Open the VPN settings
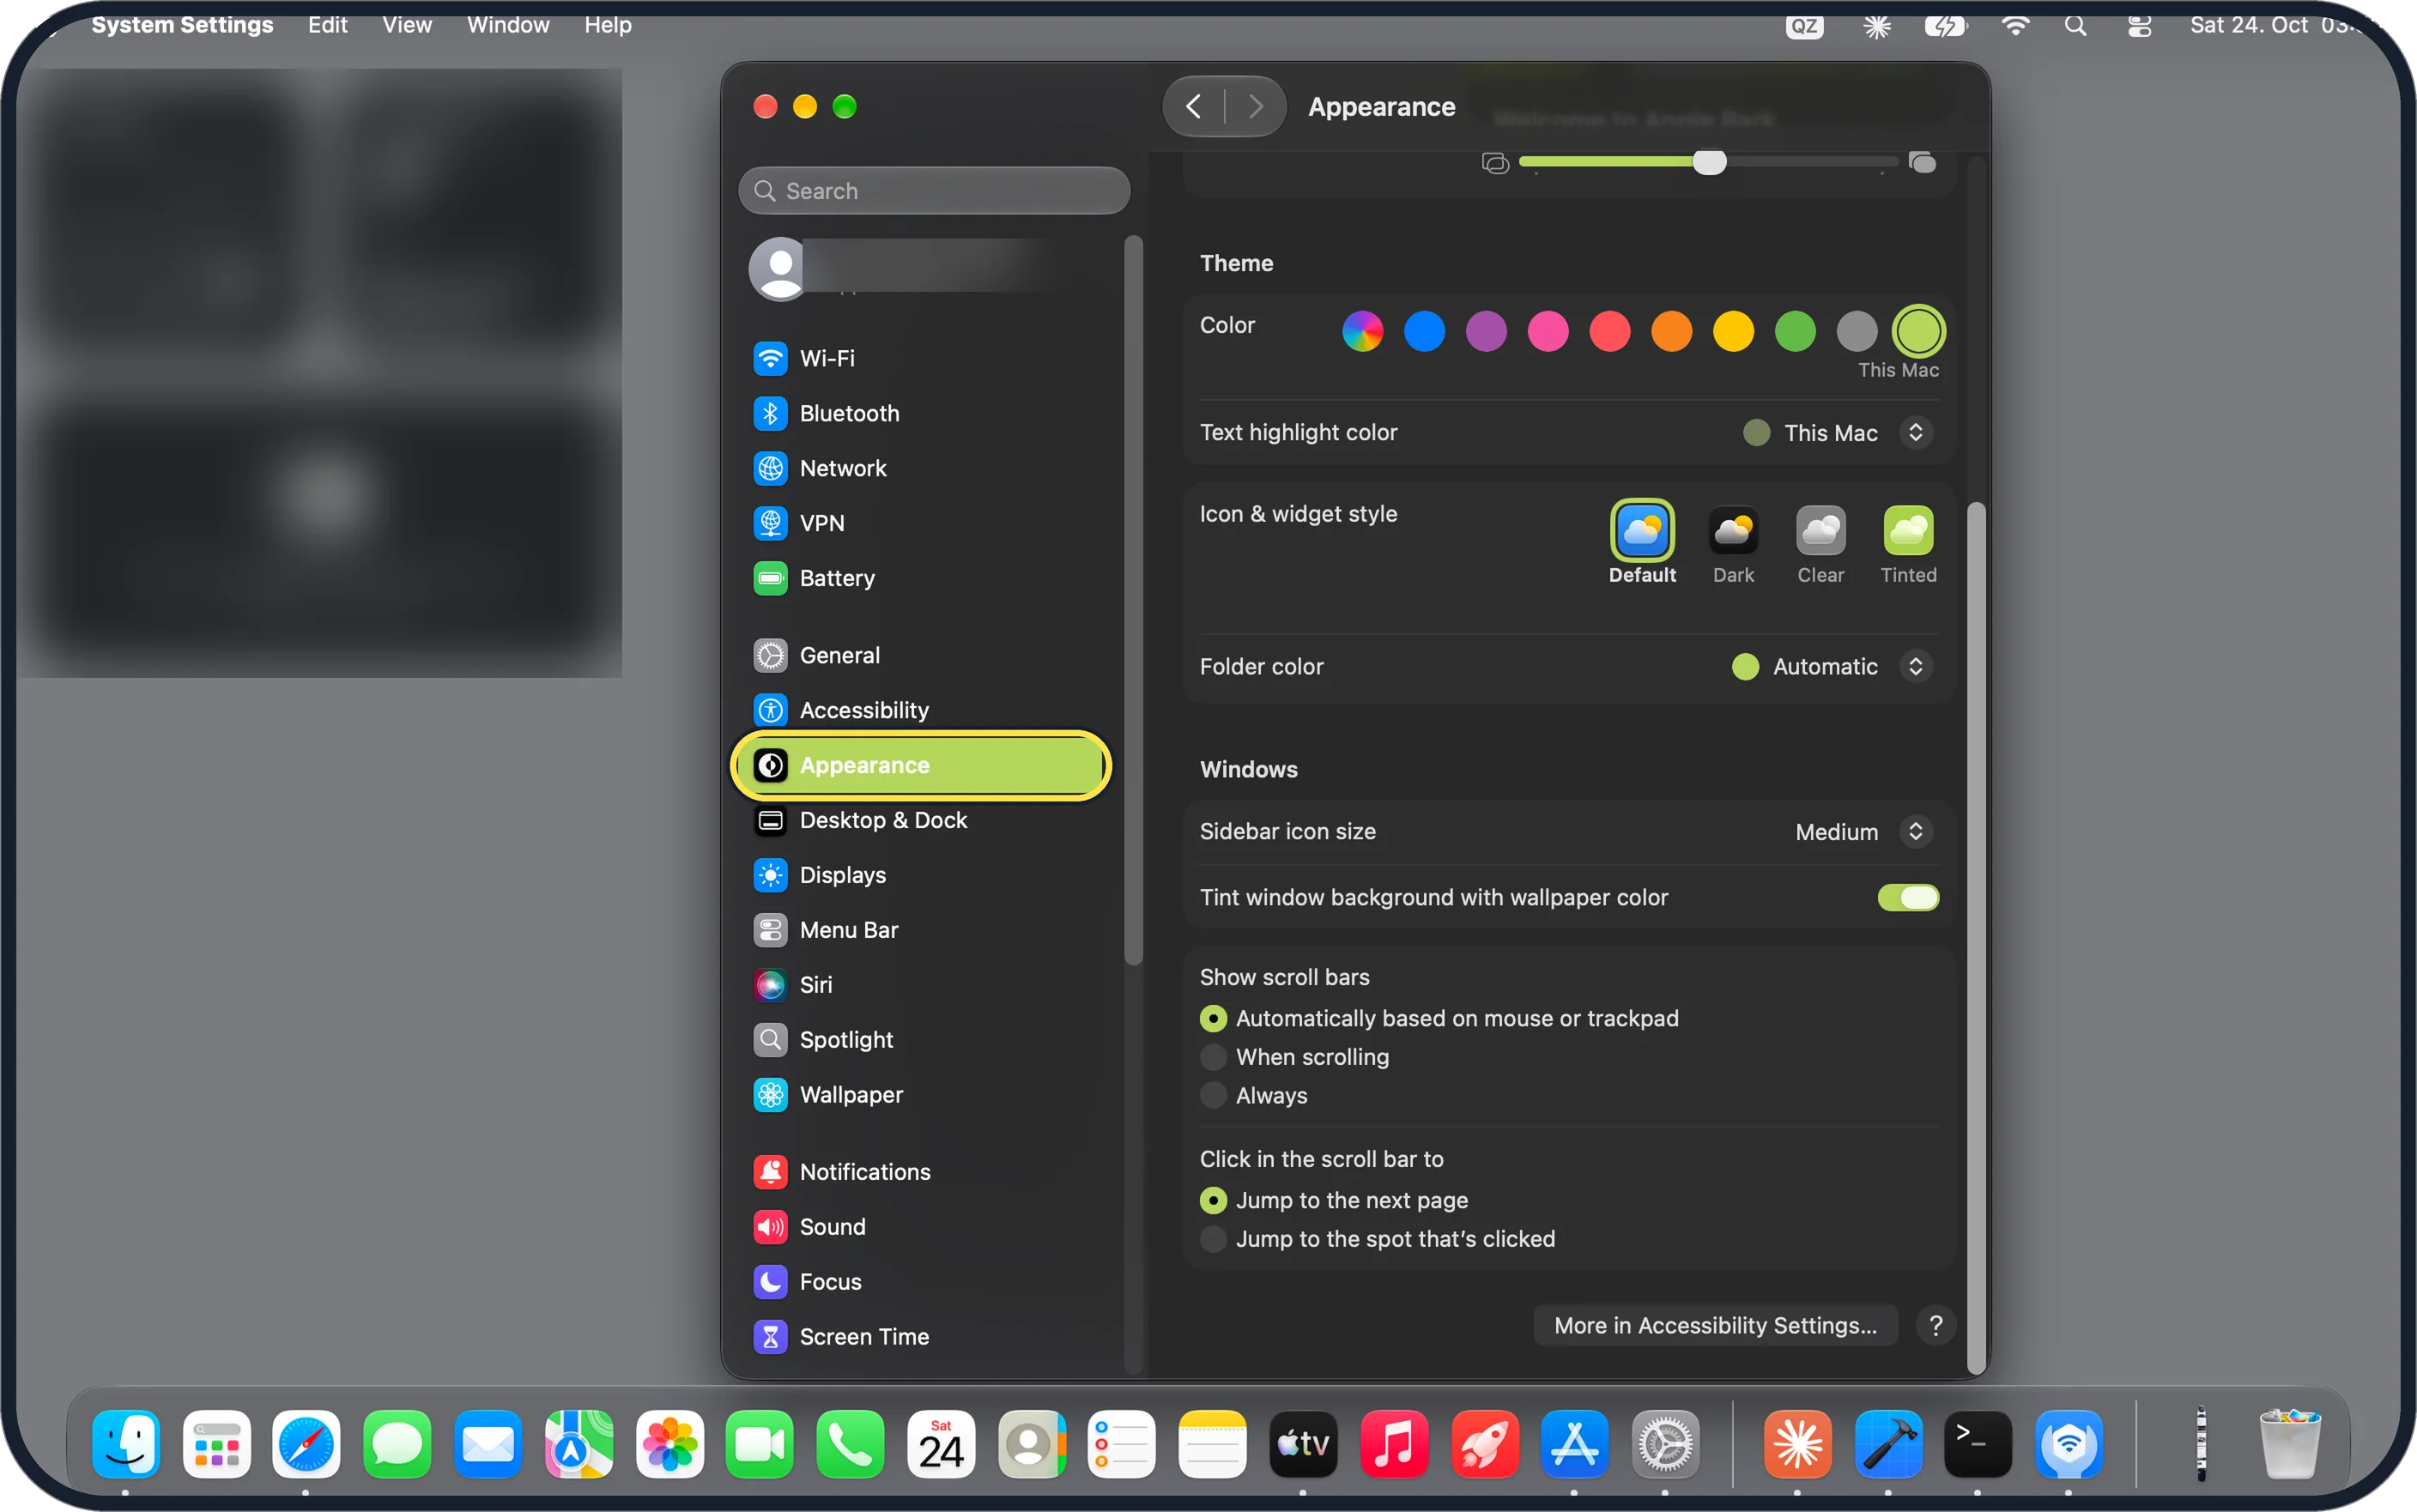 tap(922, 523)
